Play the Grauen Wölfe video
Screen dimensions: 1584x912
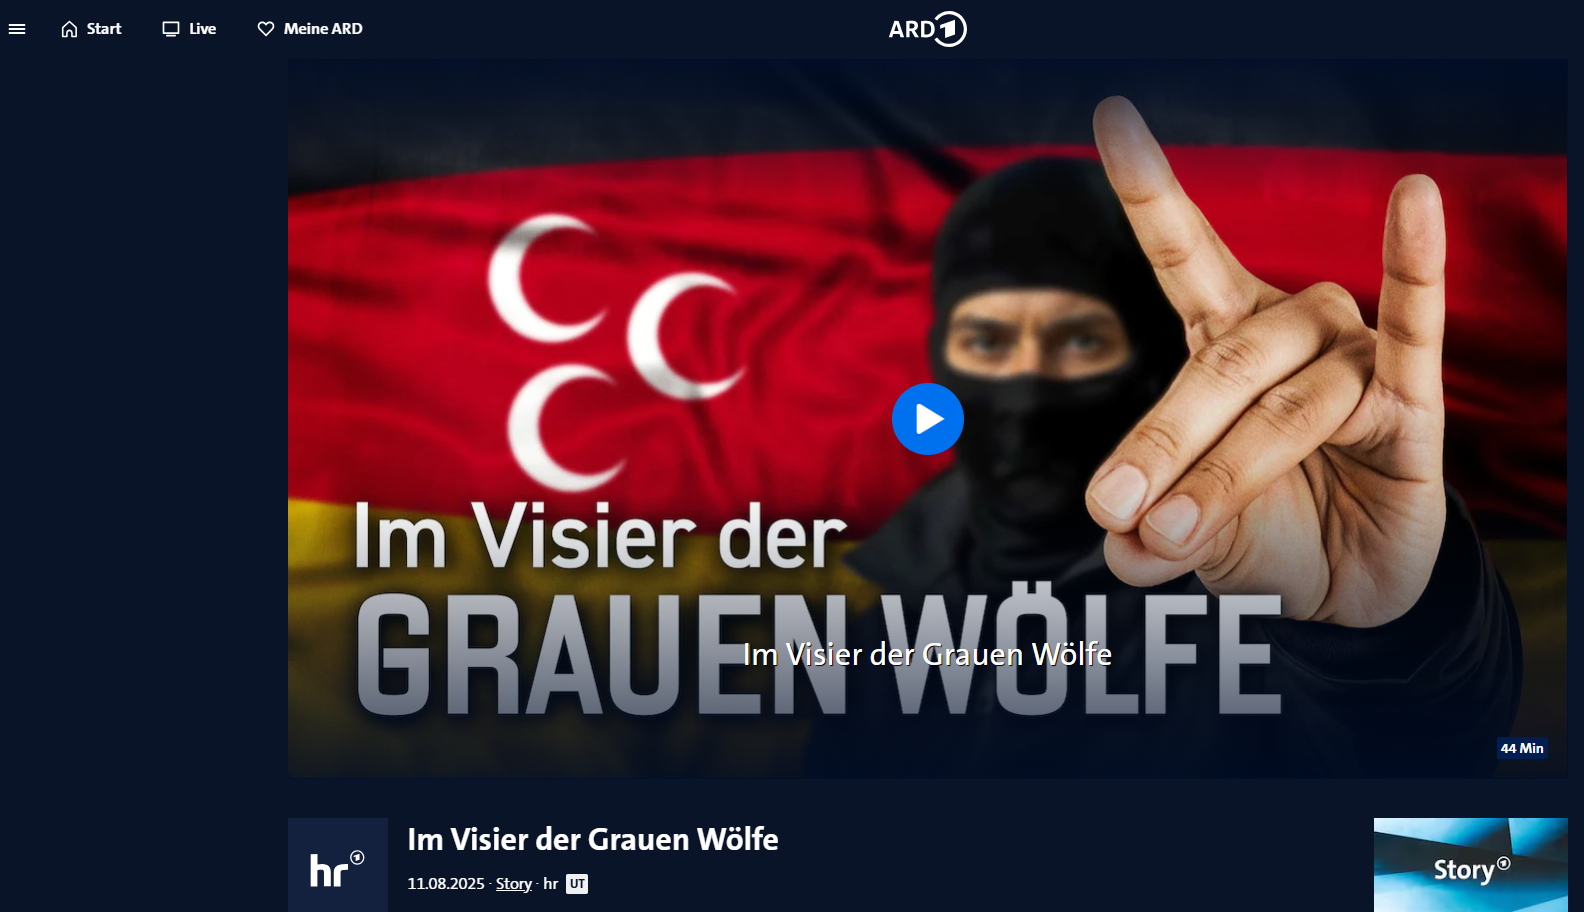928,419
